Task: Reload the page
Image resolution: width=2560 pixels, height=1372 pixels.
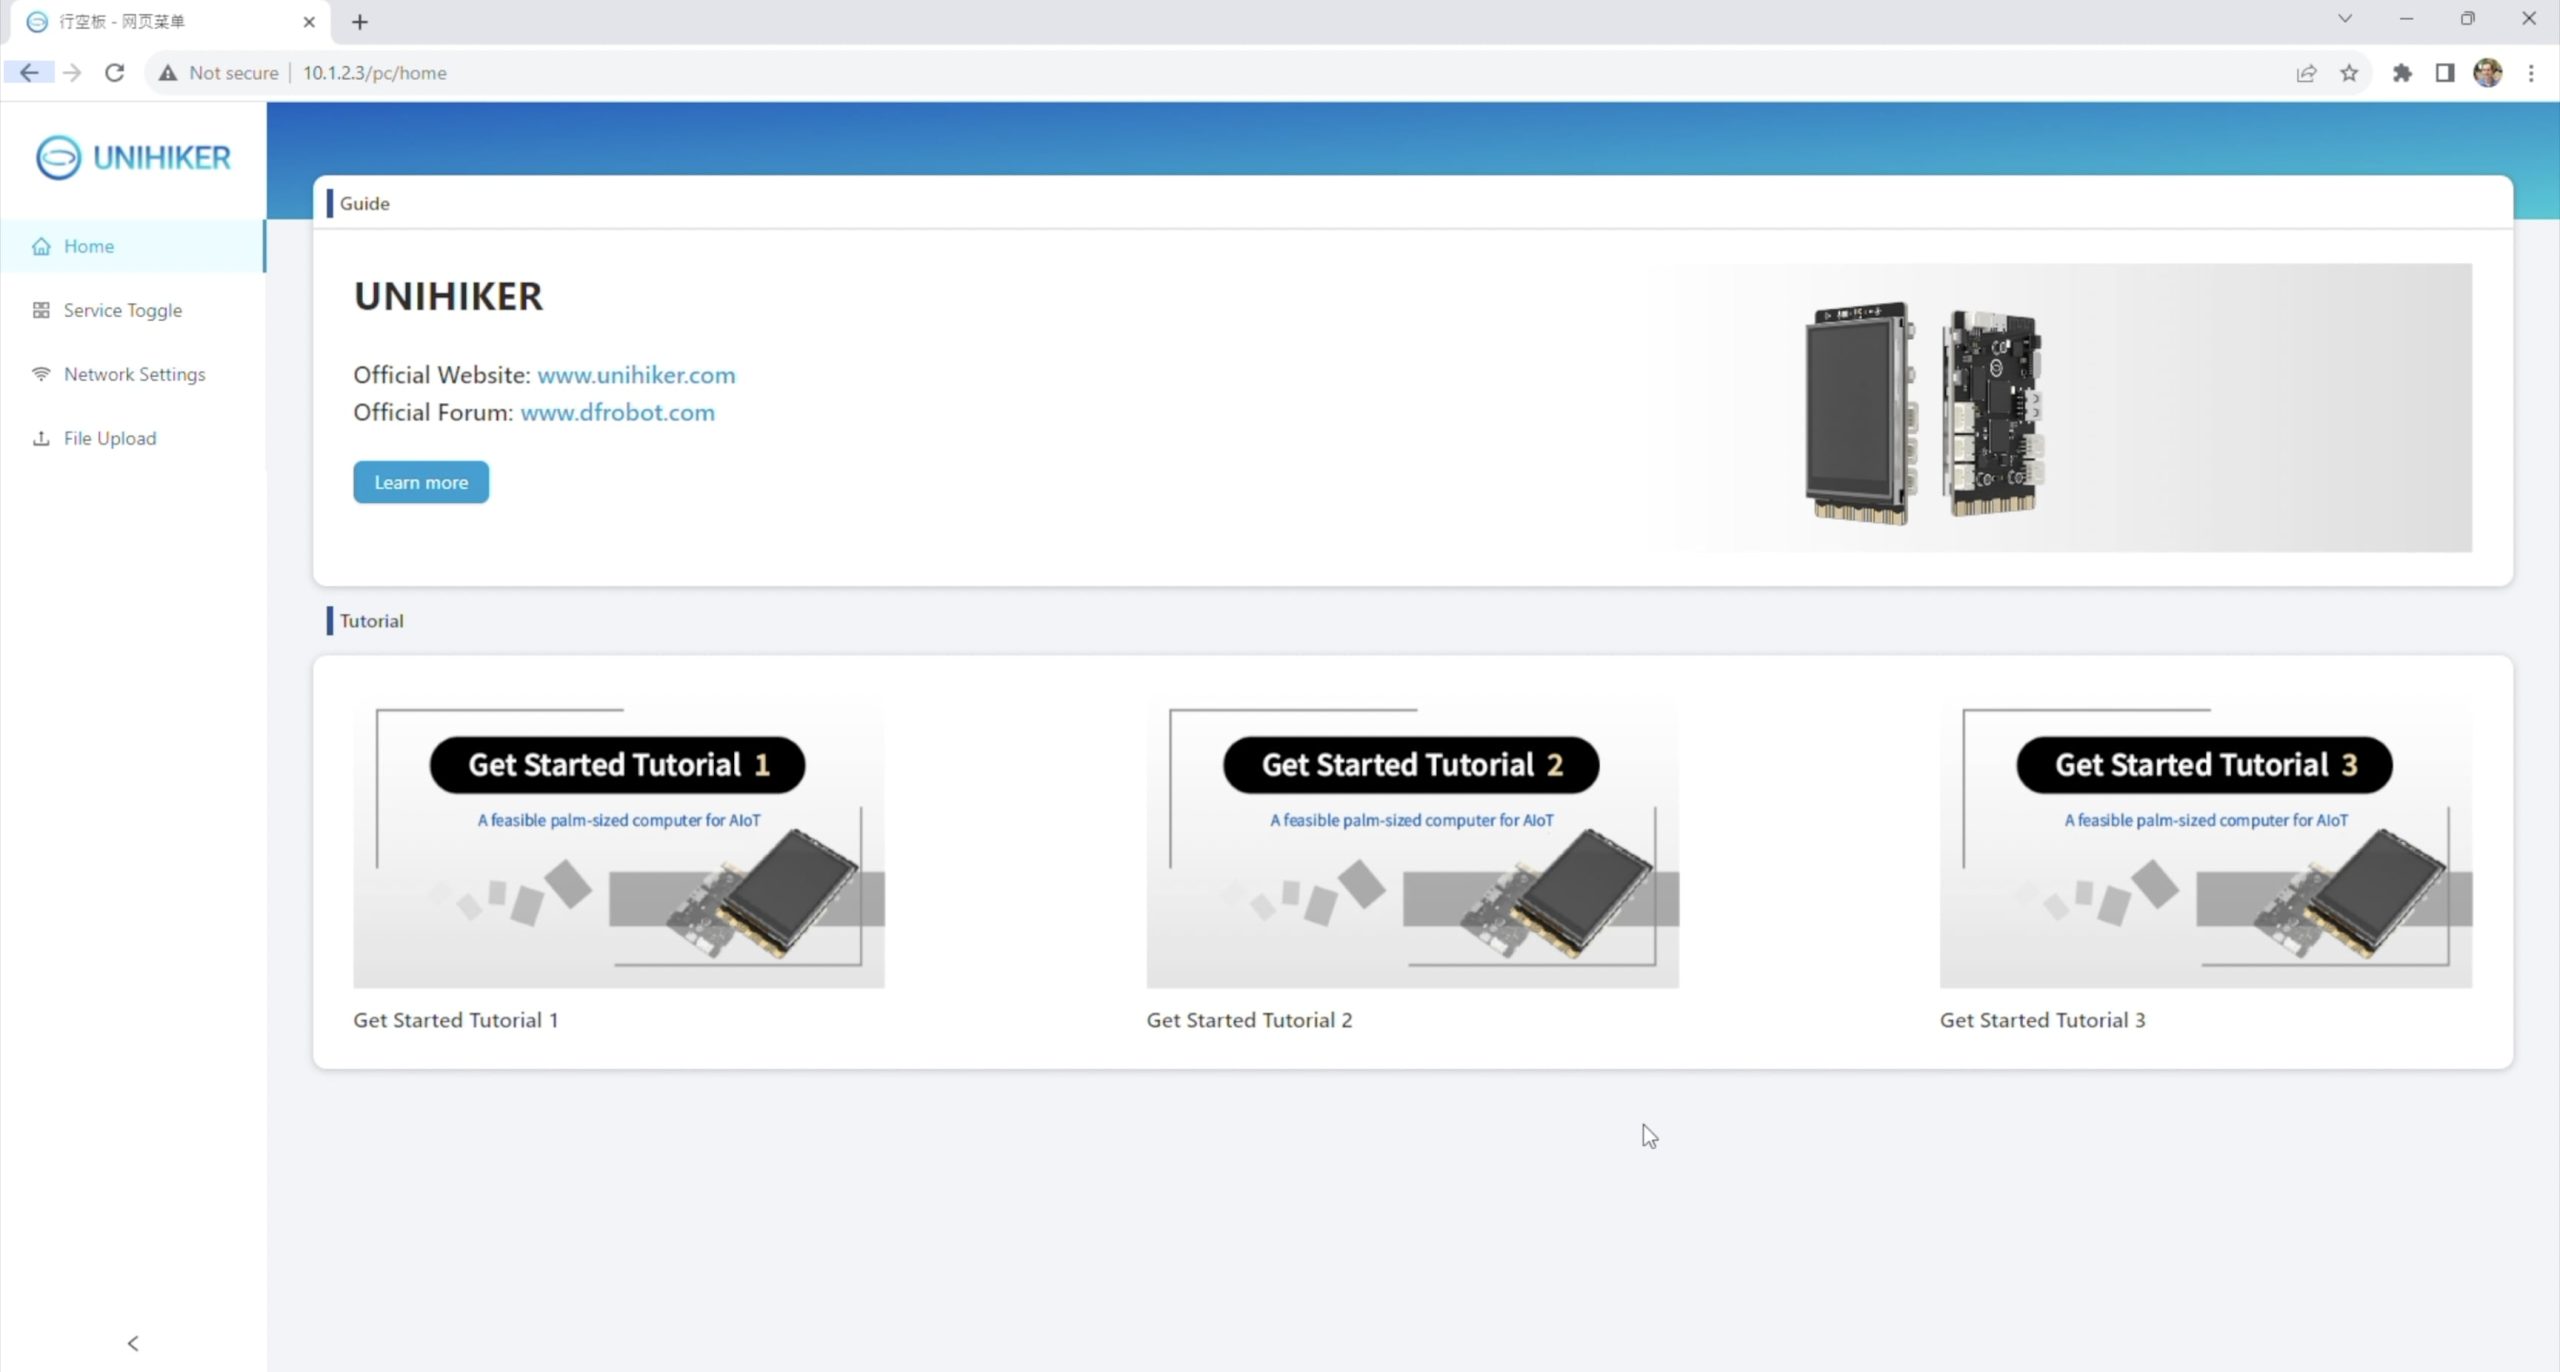Action: click(x=115, y=73)
